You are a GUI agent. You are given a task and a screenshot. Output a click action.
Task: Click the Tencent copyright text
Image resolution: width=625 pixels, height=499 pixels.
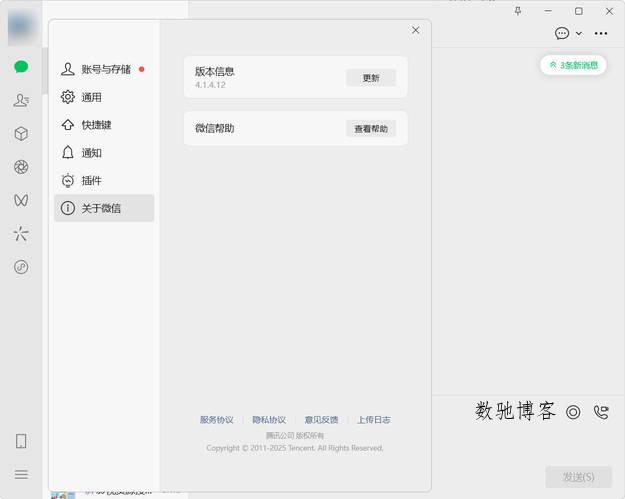[295, 448]
